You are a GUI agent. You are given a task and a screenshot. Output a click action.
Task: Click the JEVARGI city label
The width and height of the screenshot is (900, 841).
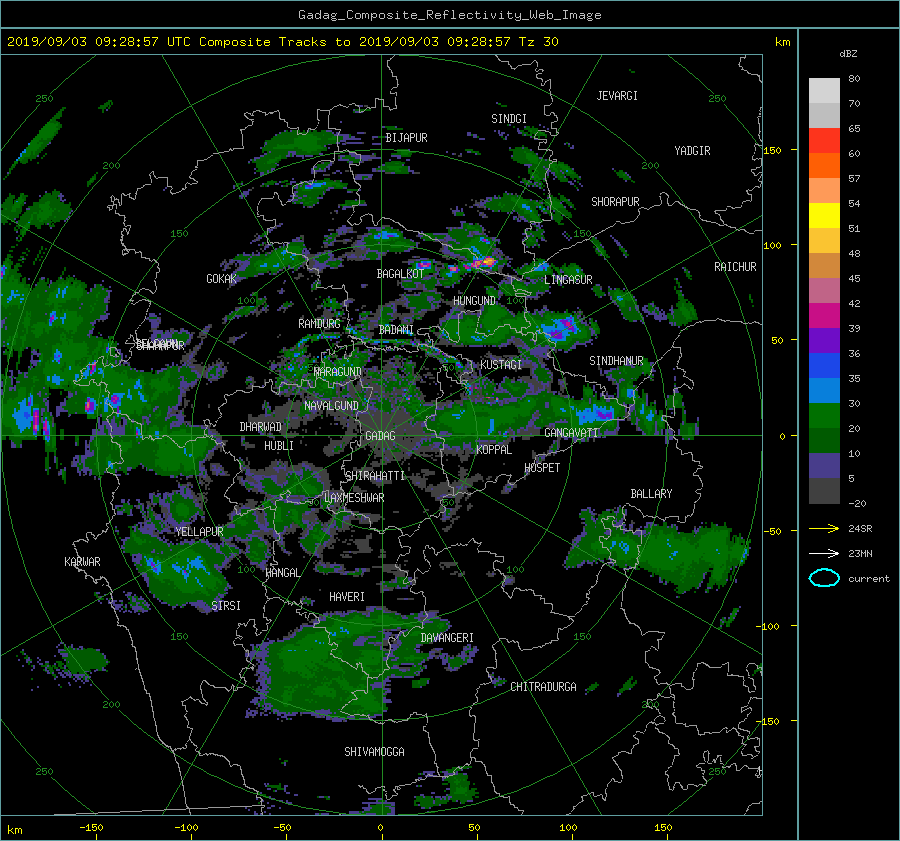click(x=617, y=96)
